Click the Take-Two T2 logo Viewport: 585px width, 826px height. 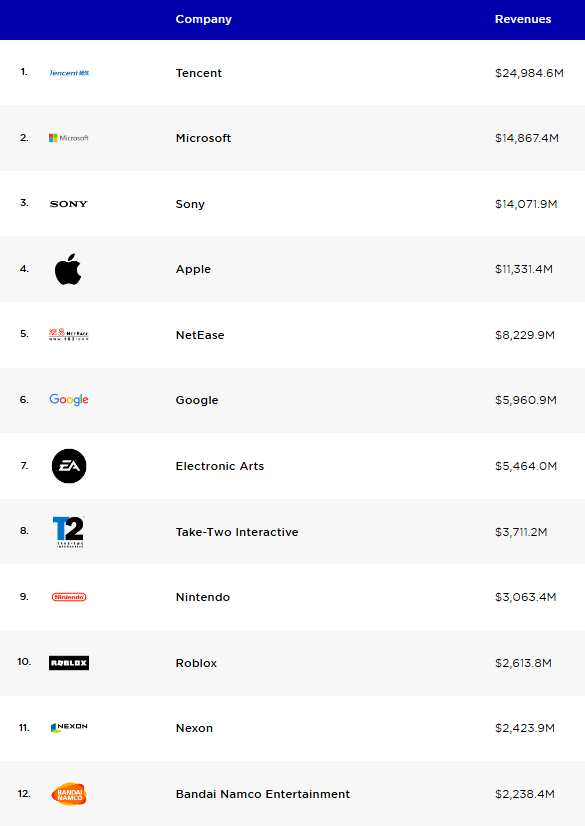(x=69, y=532)
